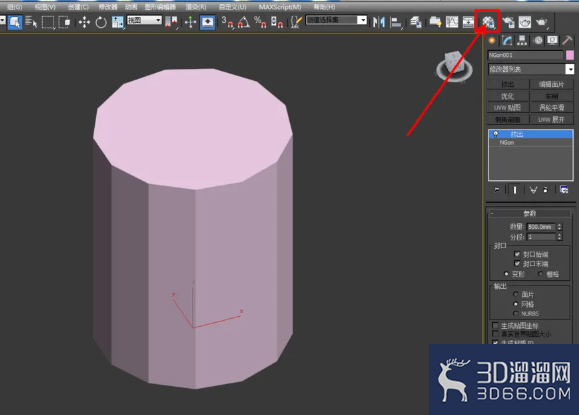Increase the 分段 segments spinner
Screen dimensions: 579x415
click(x=560, y=234)
